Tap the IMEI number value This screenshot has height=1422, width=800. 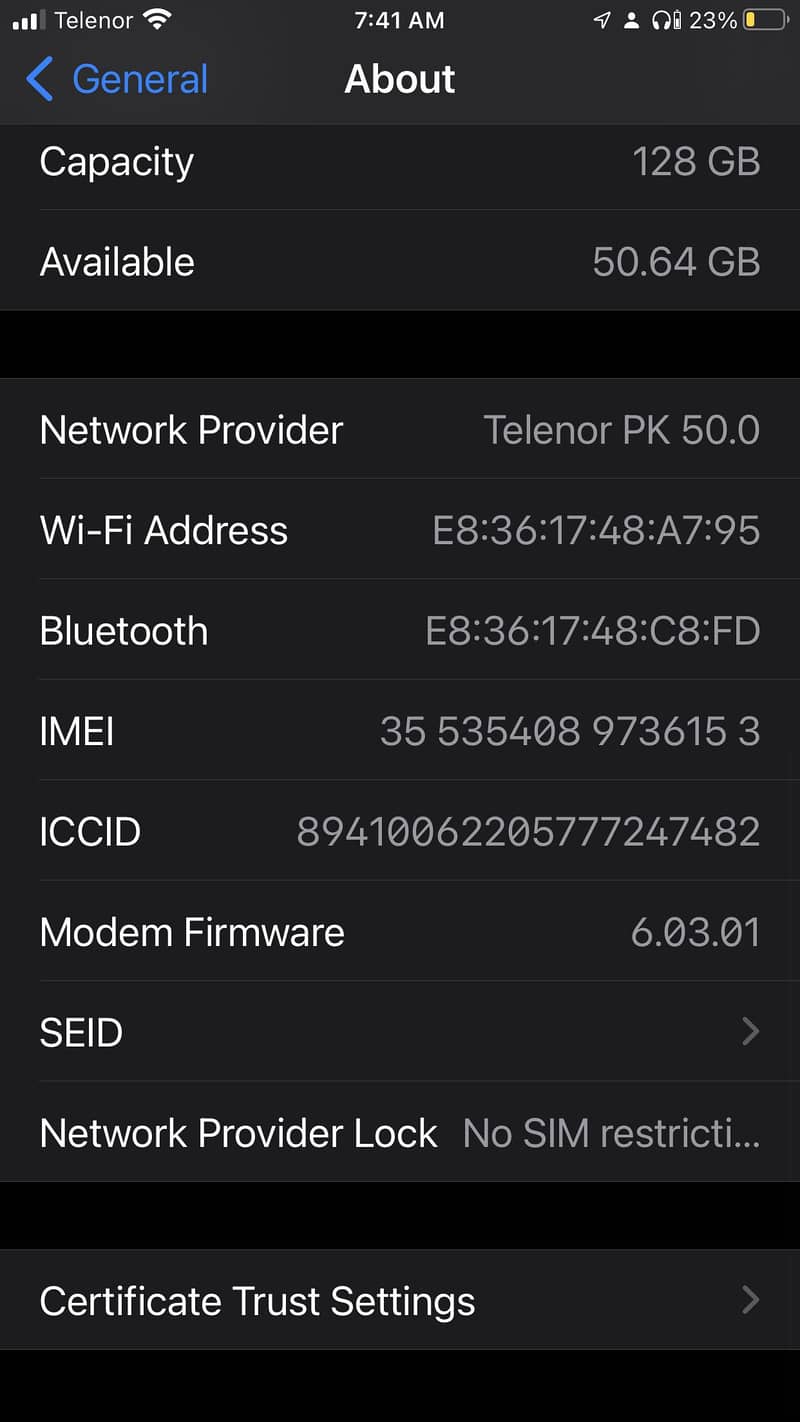pyautogui.click(x=570, y=731)
